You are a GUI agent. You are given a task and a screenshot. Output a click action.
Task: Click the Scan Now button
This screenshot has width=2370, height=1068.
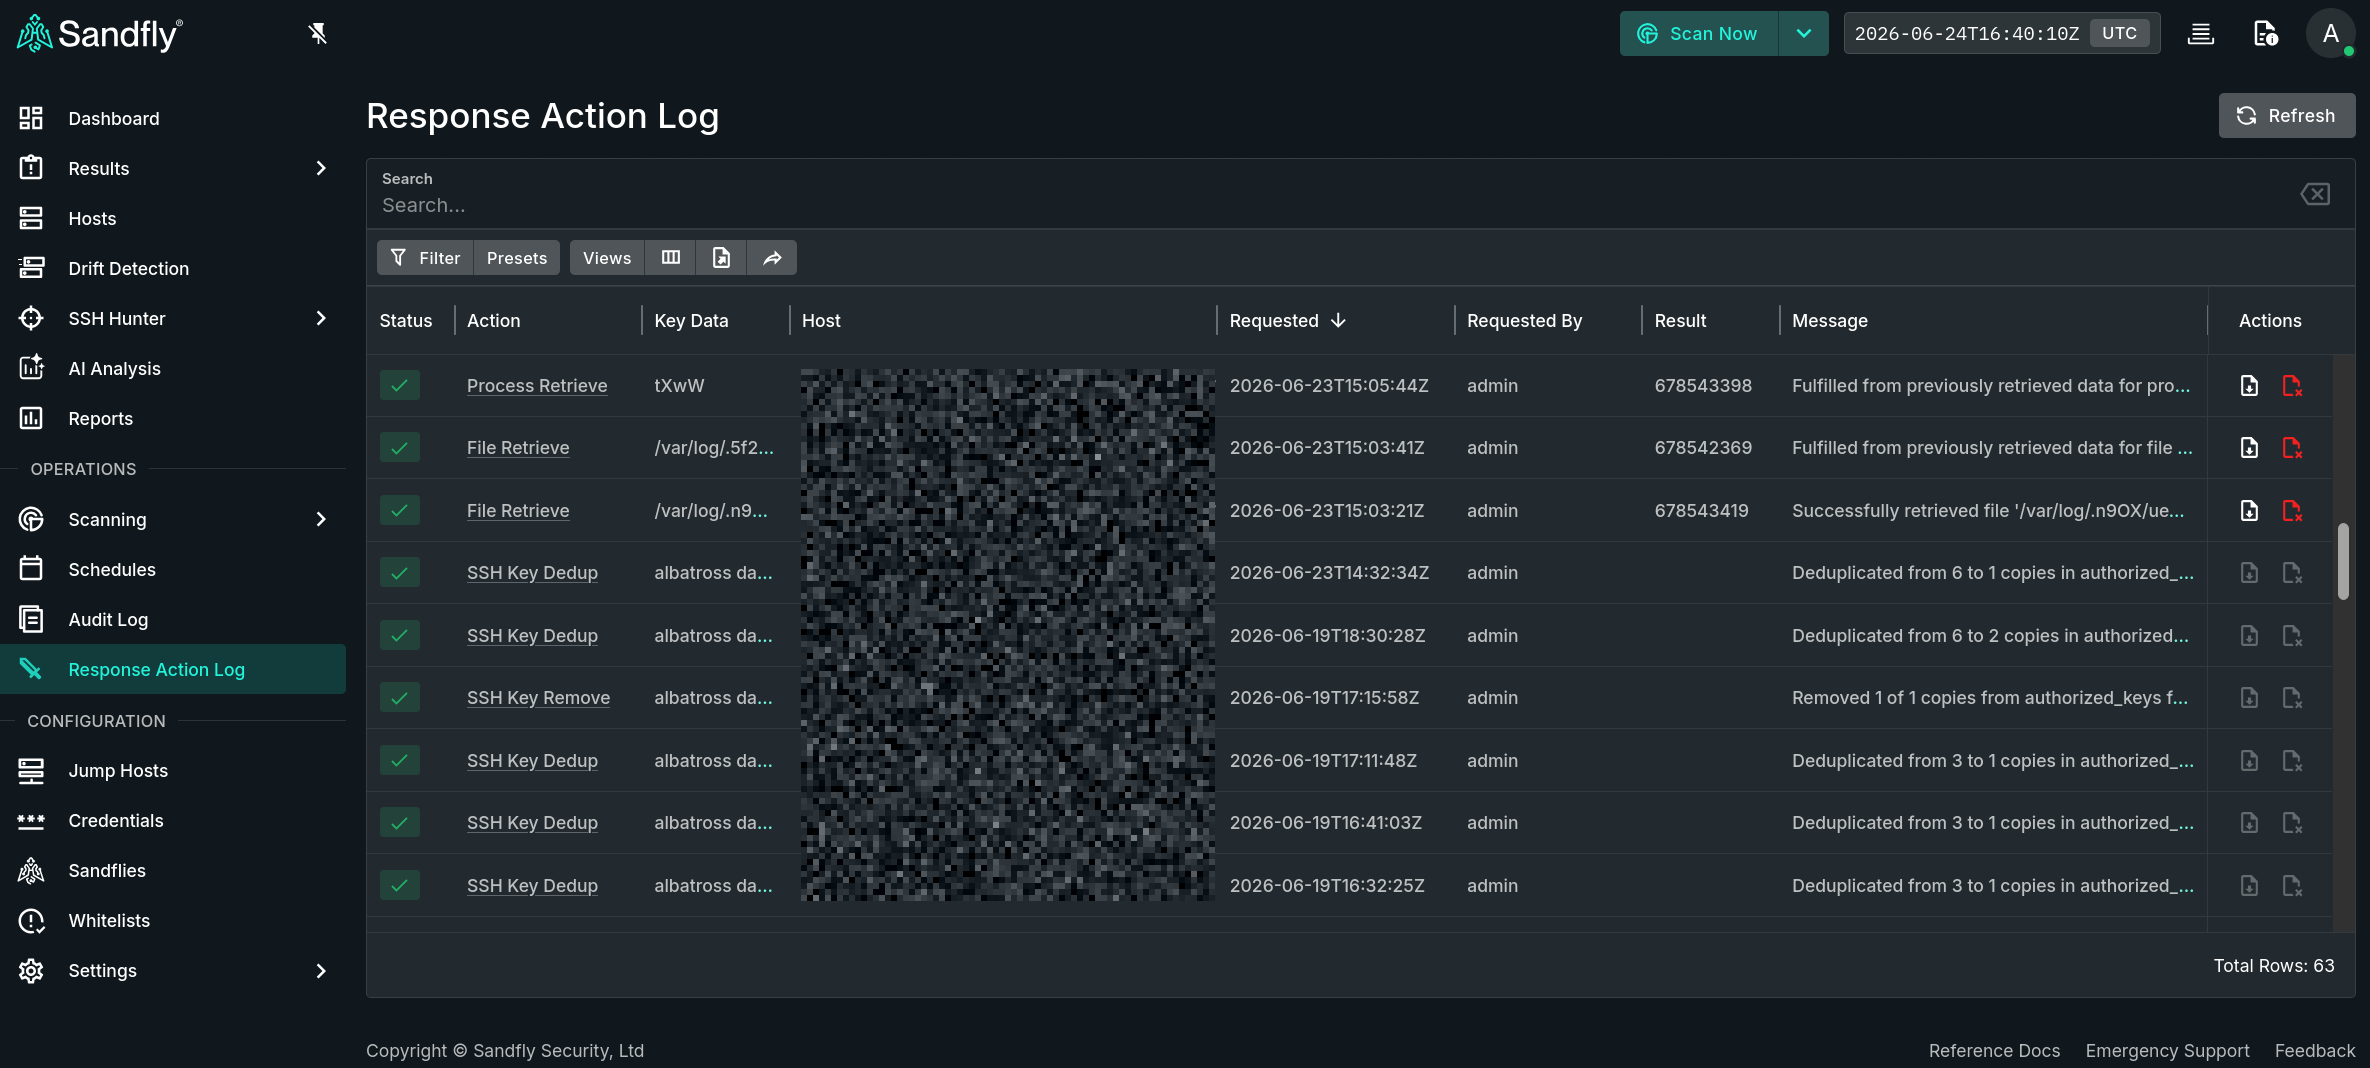point(1699,34)
